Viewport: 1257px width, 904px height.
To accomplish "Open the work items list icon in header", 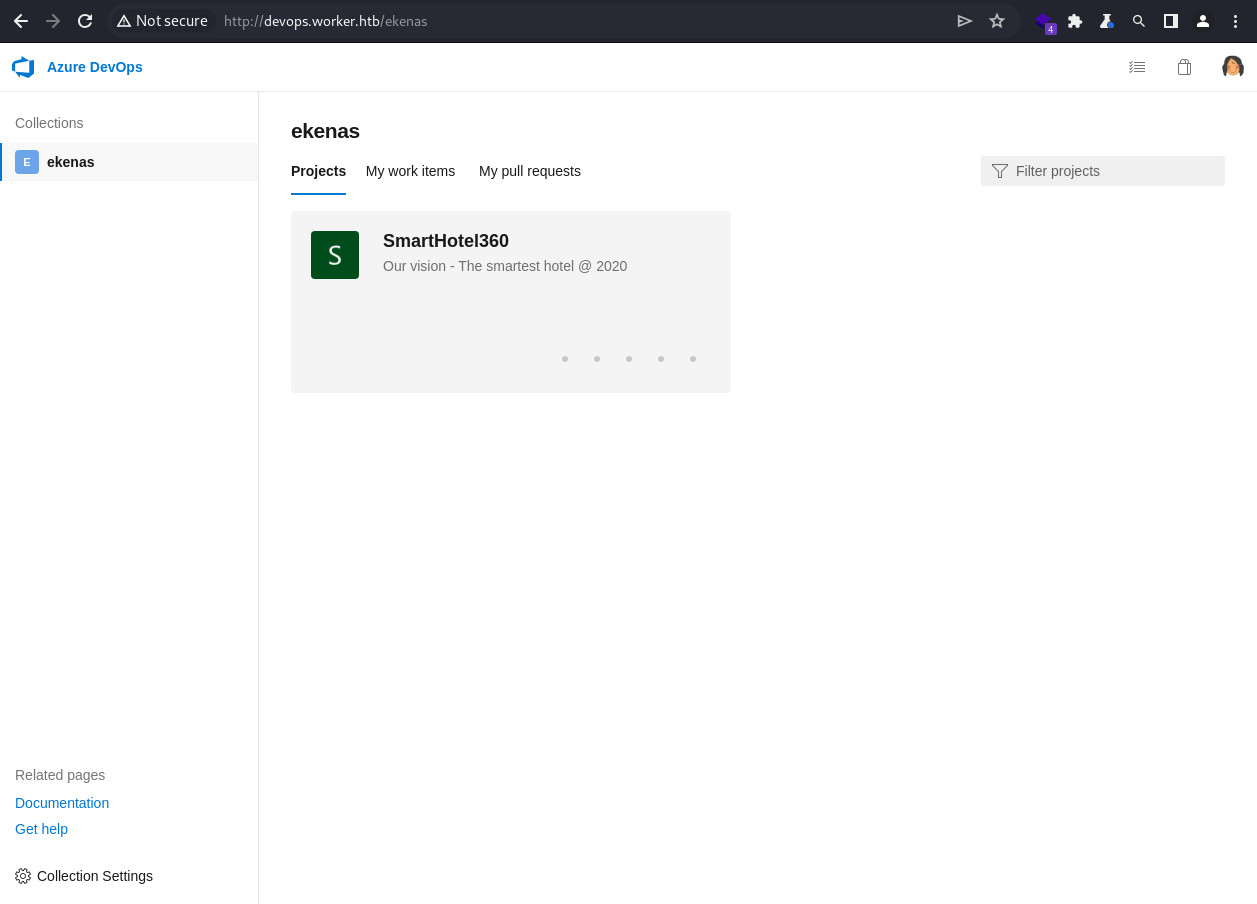I will coord(1137,67).
